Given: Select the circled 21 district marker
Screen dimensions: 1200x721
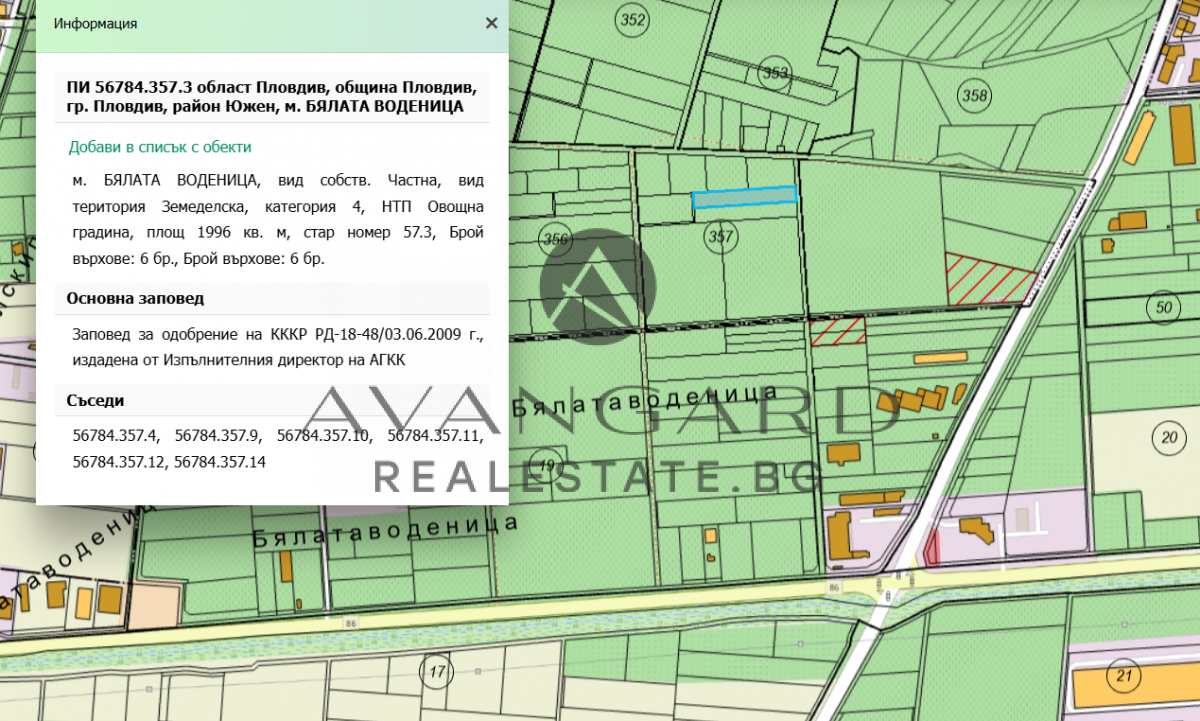Looking at the screenshot, I should [1124, 677].
